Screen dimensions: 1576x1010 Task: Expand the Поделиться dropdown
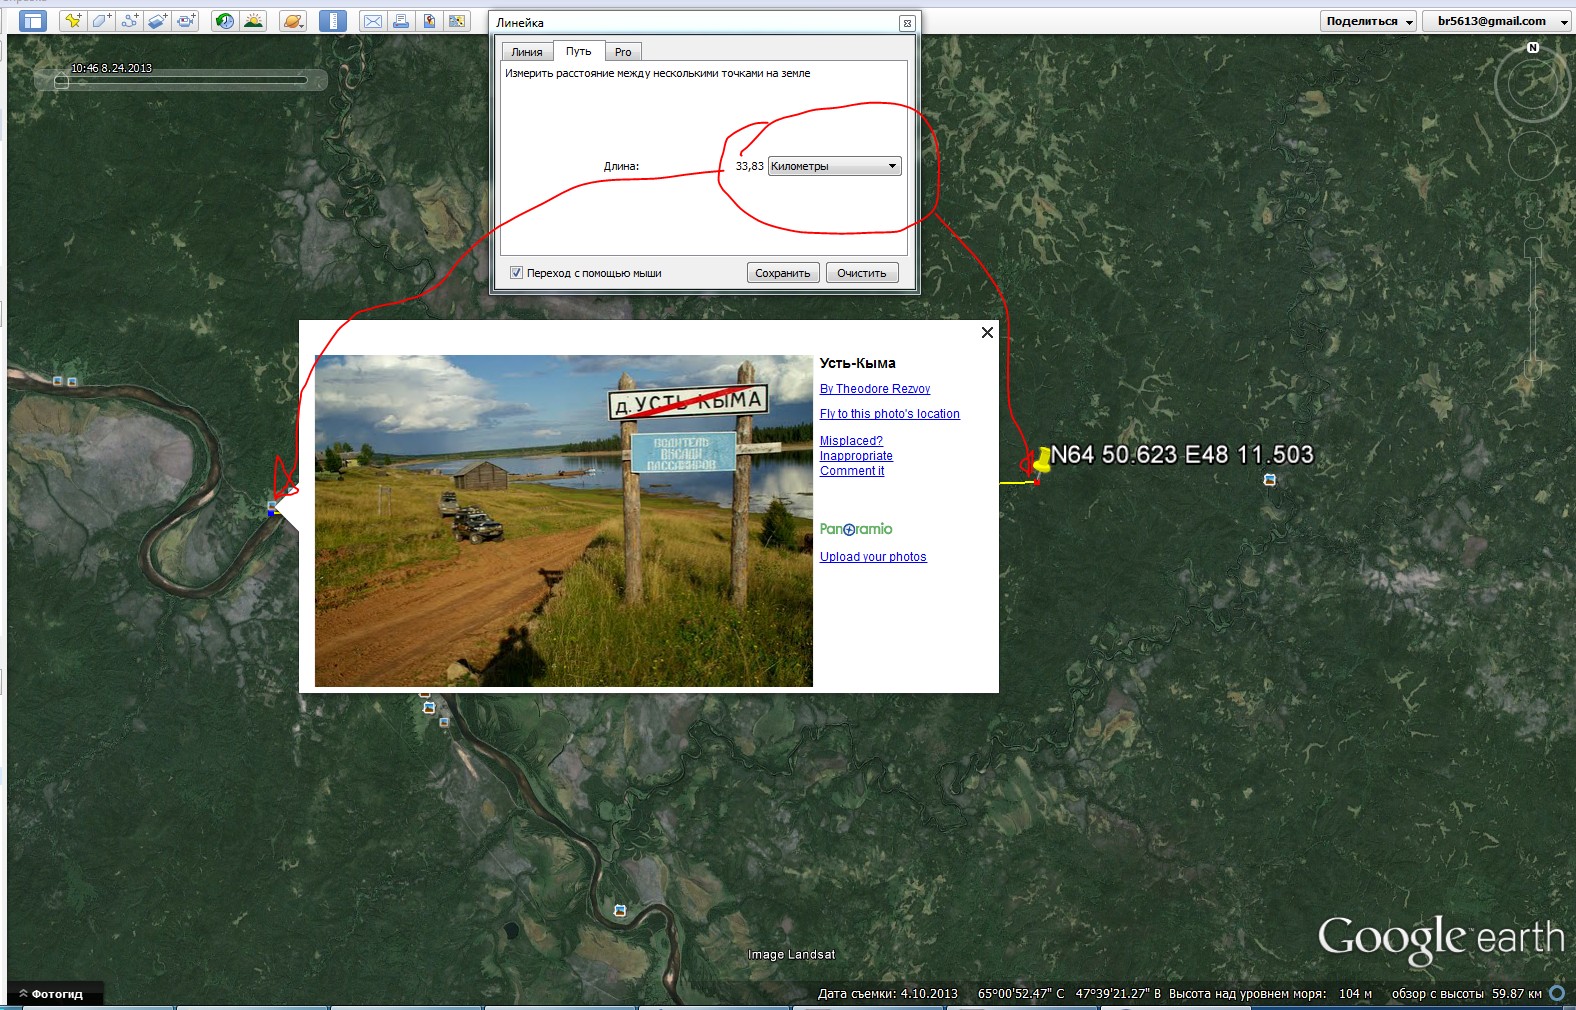[x=1368, y=21]
